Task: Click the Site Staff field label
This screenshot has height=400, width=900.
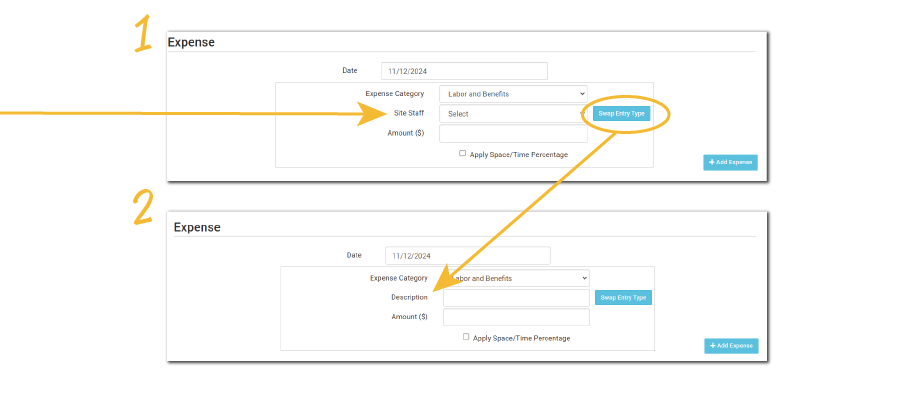Action: (x=408, y=113)
